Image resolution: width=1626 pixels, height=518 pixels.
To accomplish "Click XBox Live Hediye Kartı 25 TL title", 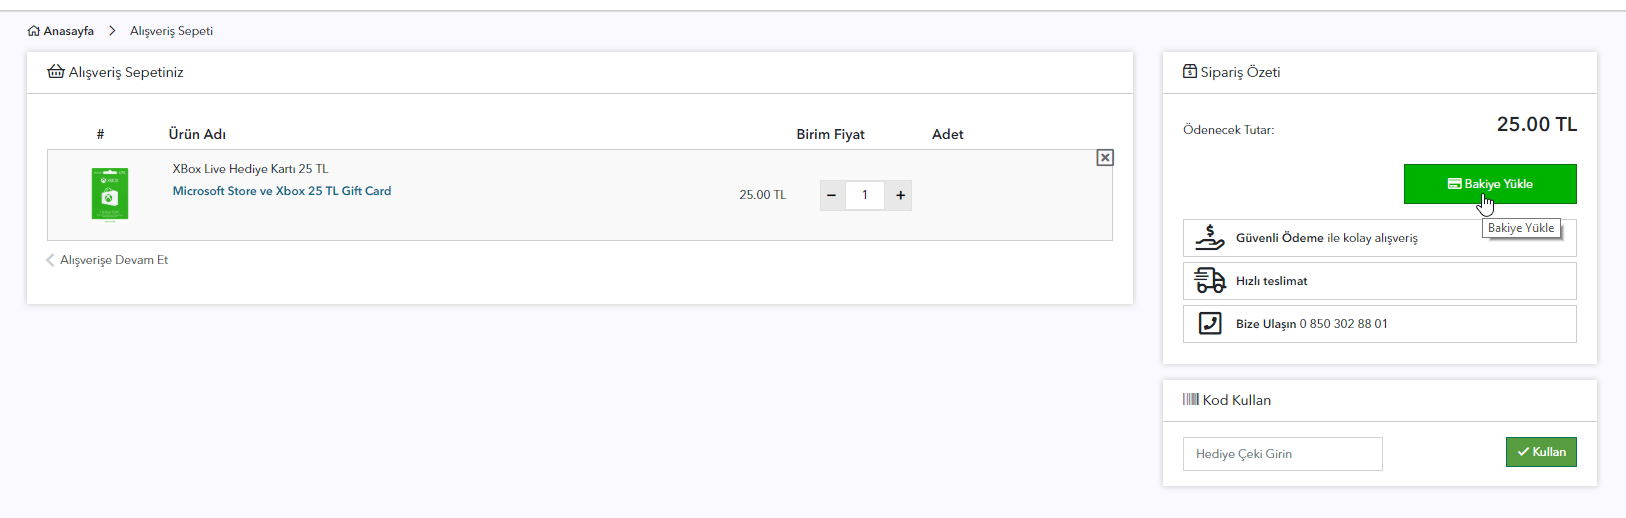I will (250, 169).
